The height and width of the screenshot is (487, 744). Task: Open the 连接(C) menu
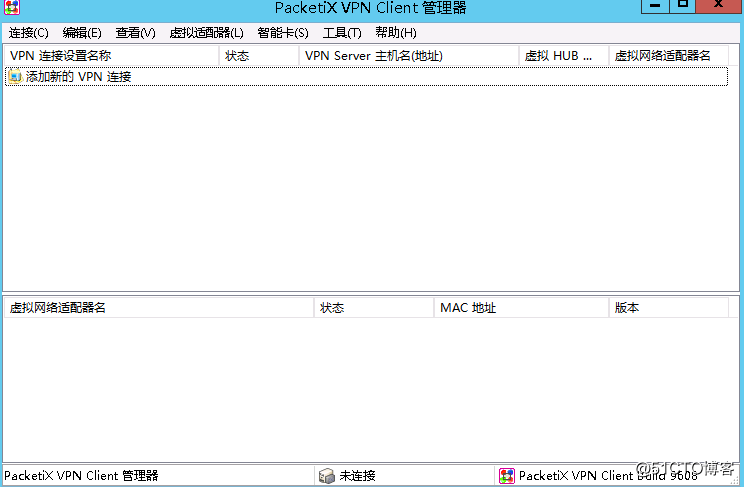pyautogui.click(x=28, y=33)
